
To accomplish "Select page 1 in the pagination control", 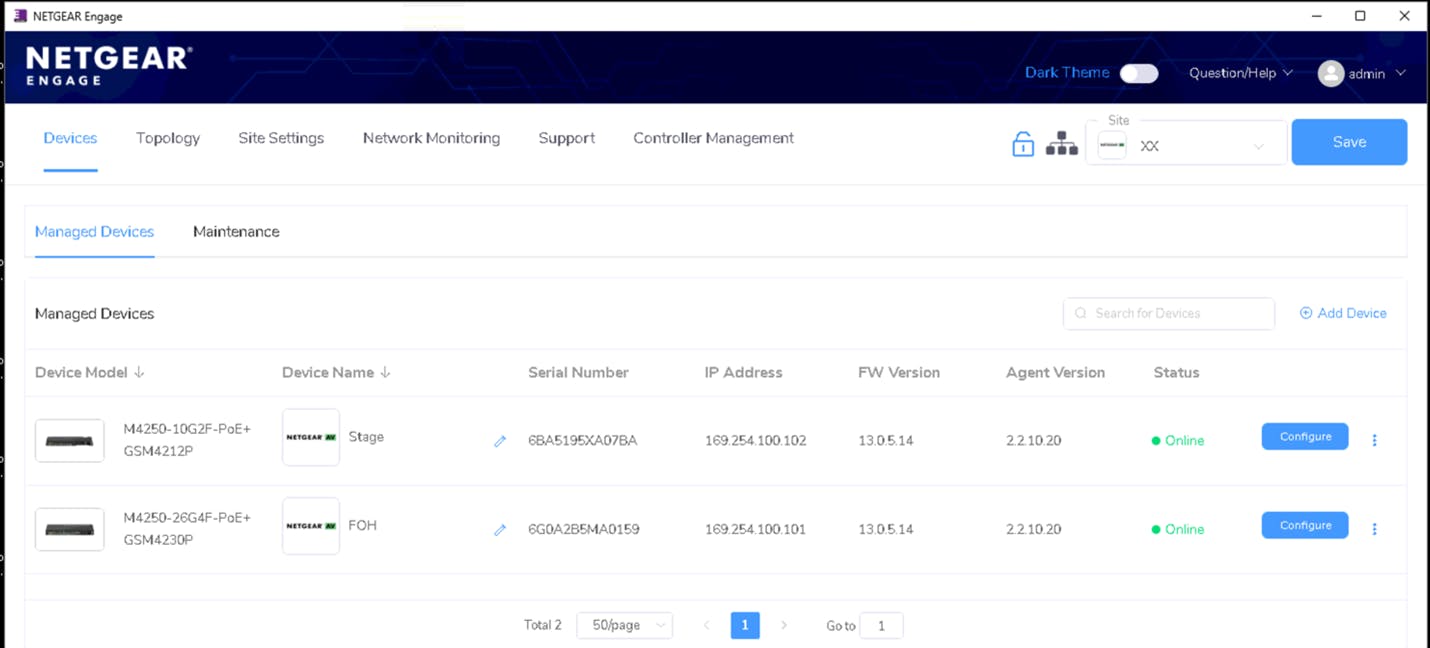I will pos(745,624).
